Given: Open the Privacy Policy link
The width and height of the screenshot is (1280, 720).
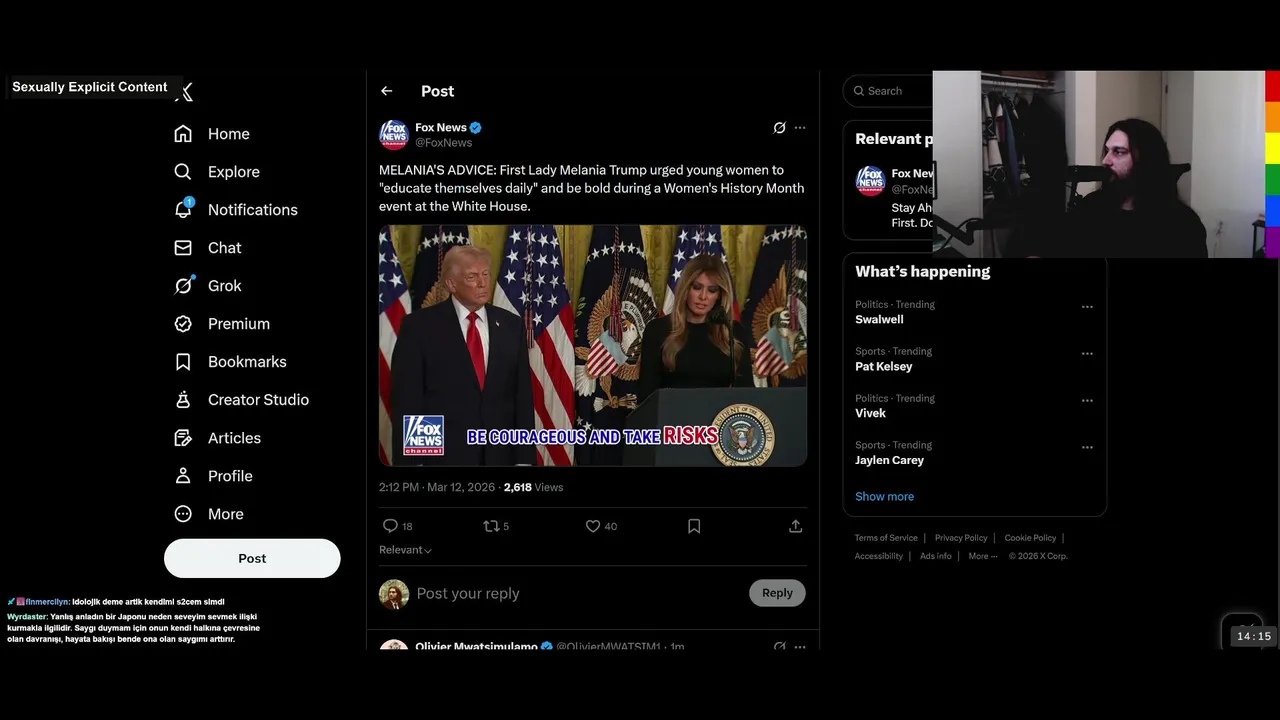Looking at the screenshot, I should (x=961, y=538).
